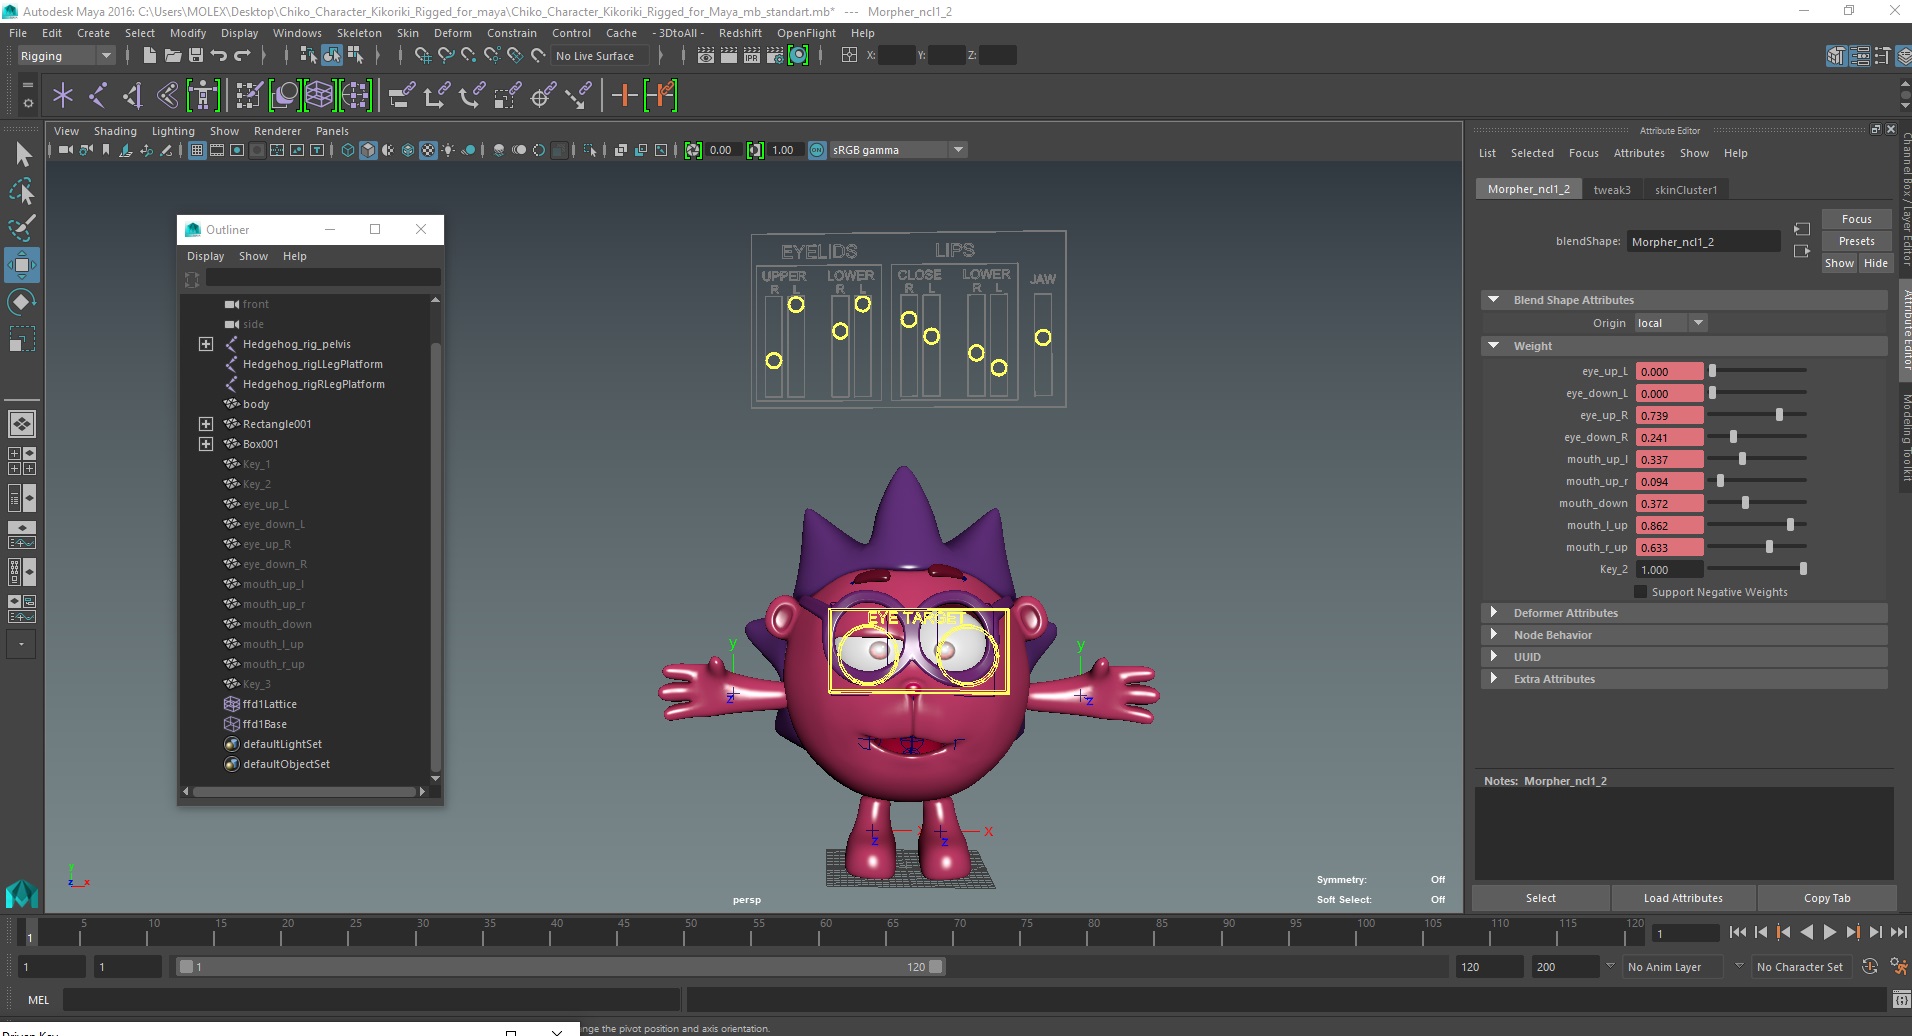Click the Save scene floppy icon
The width and height of the screenshot is (1912, 1036).
(196, 56)
